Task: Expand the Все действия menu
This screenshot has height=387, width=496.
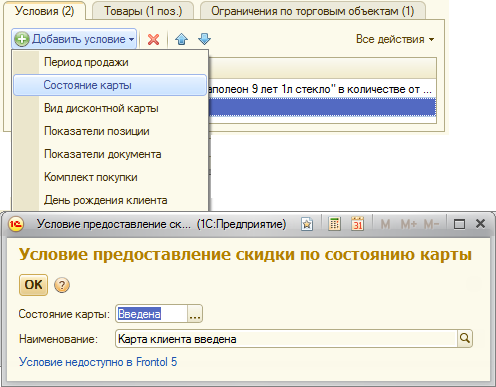Action: tap(395, 39)
